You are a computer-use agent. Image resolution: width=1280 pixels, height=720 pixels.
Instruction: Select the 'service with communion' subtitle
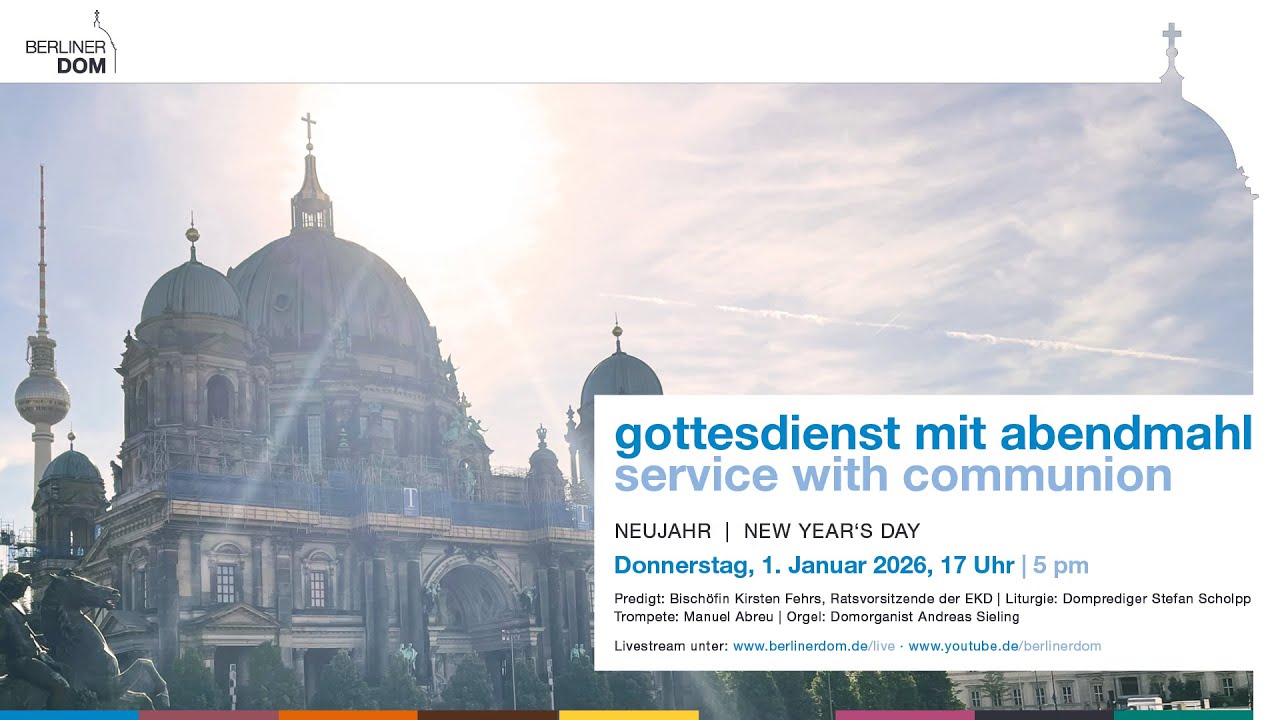pyautogui.click(x=893, y=475)
